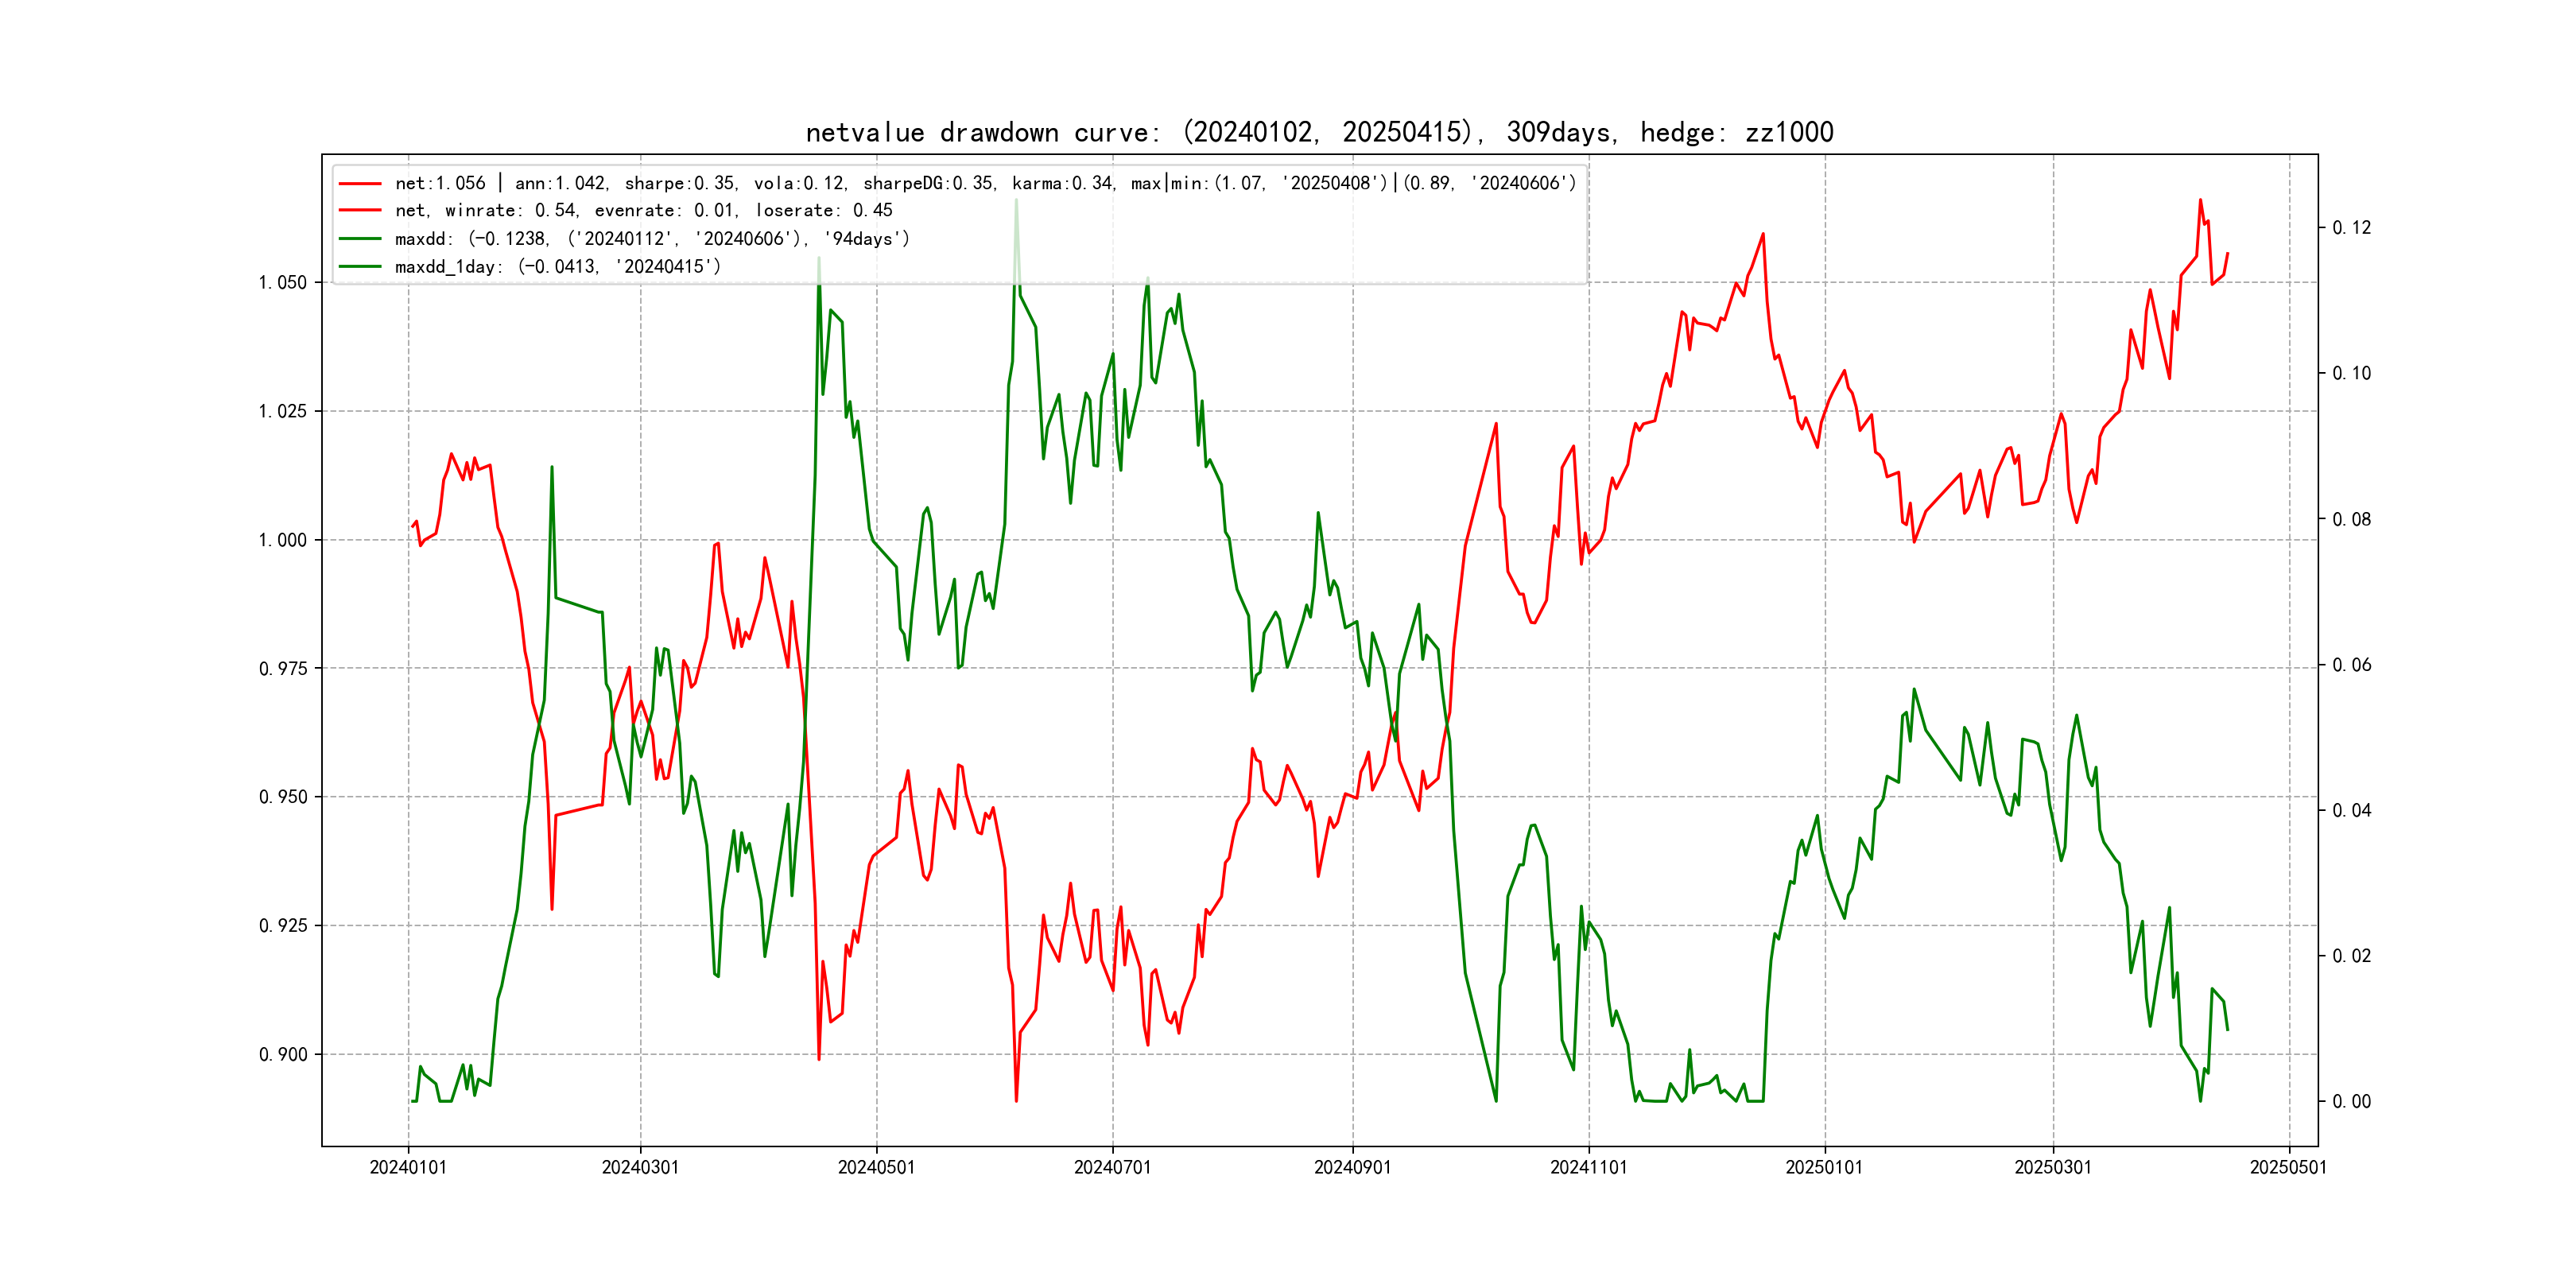The image size is (2576, 1288).
Task: Click the 0.06 right axis tick label
Action: click(2351, 666)
